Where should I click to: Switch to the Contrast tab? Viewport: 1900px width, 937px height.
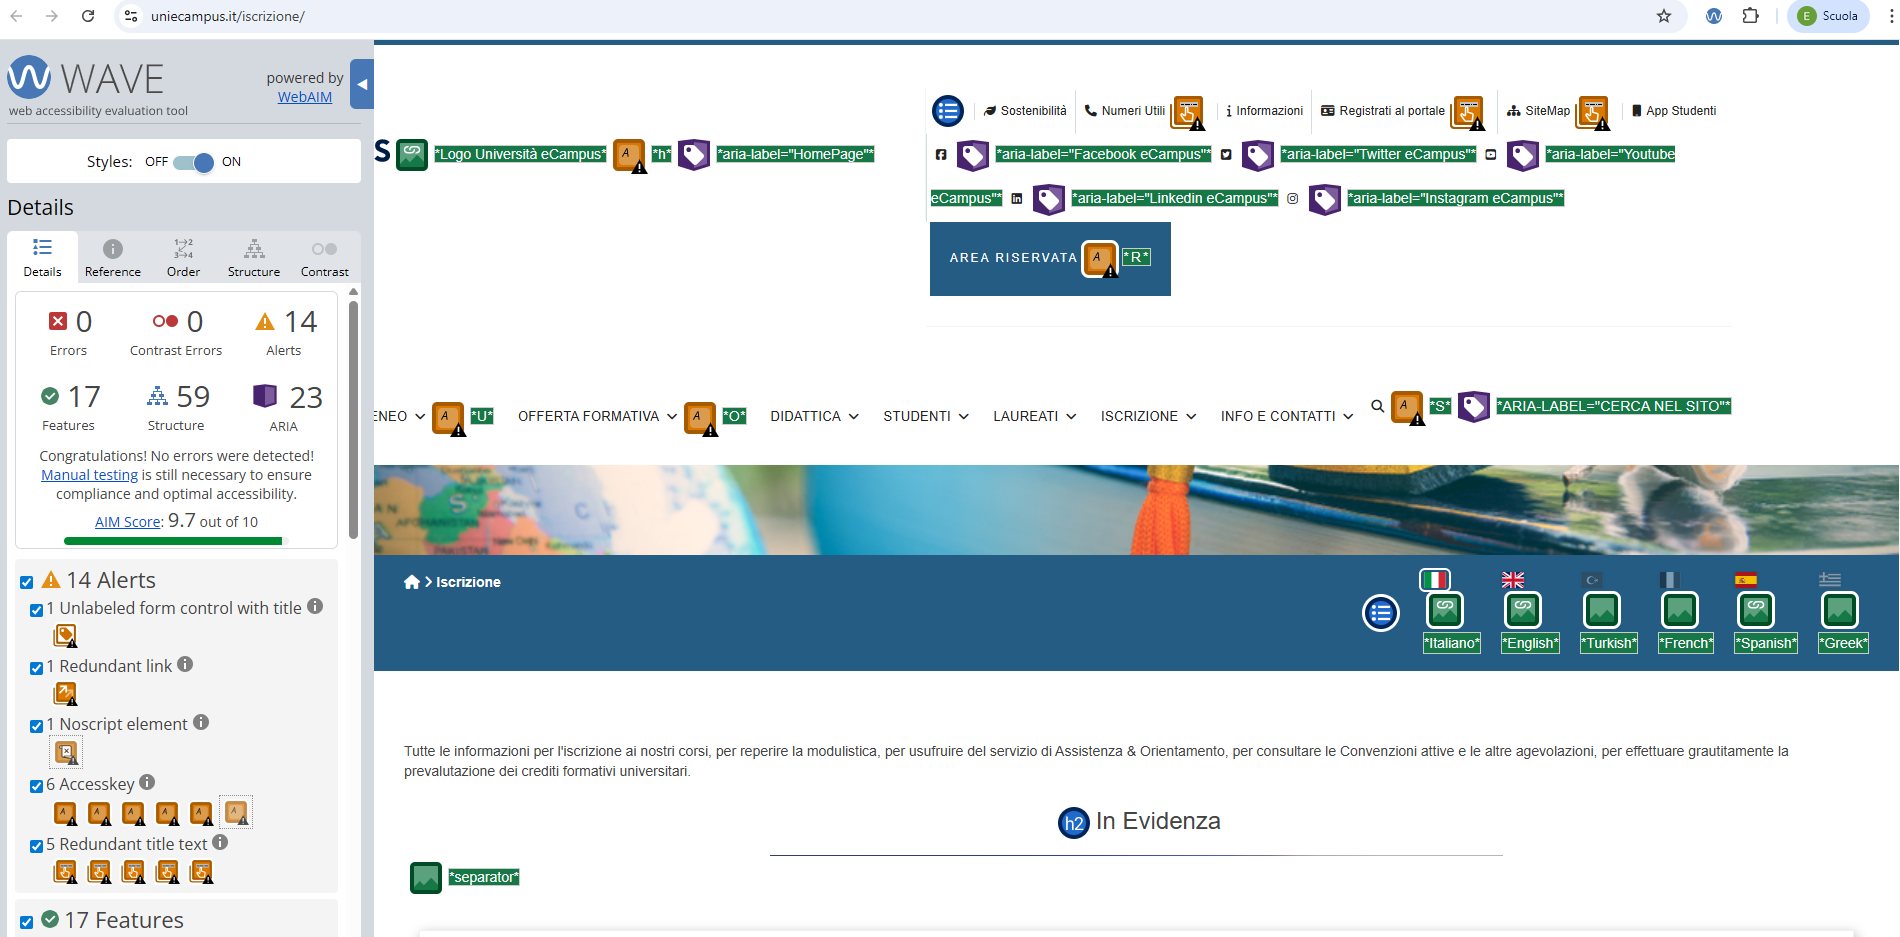click(x=324, y=258)
